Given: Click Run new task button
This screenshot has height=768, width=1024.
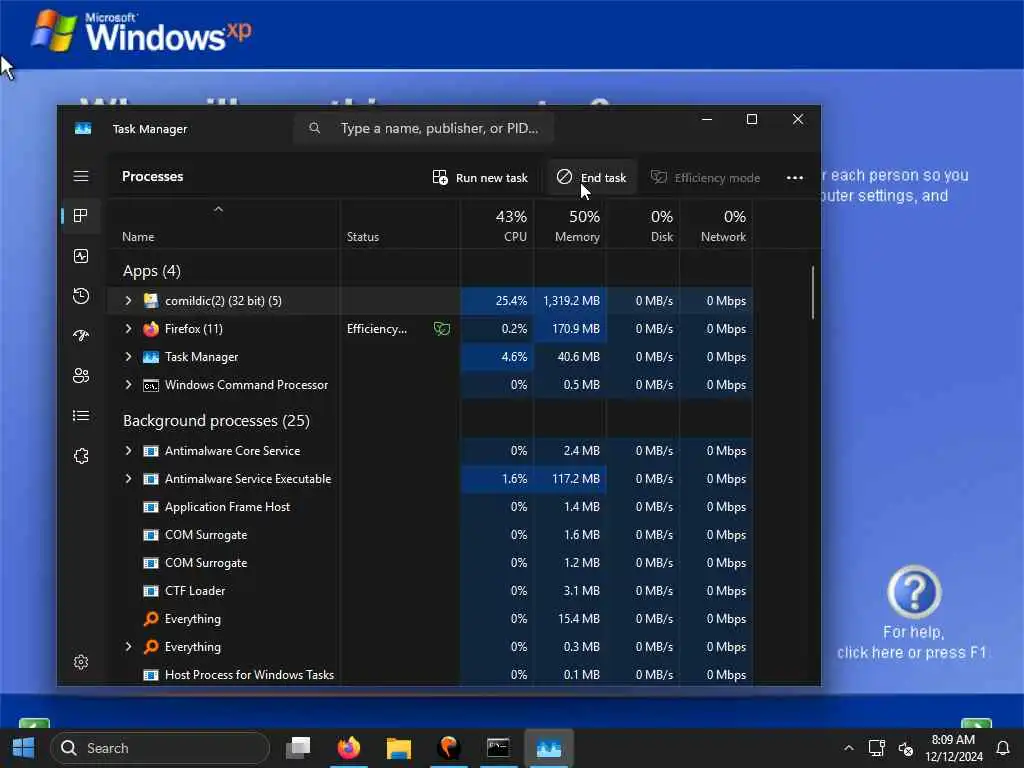Looking at the screenshot, I should coord(480,178).
